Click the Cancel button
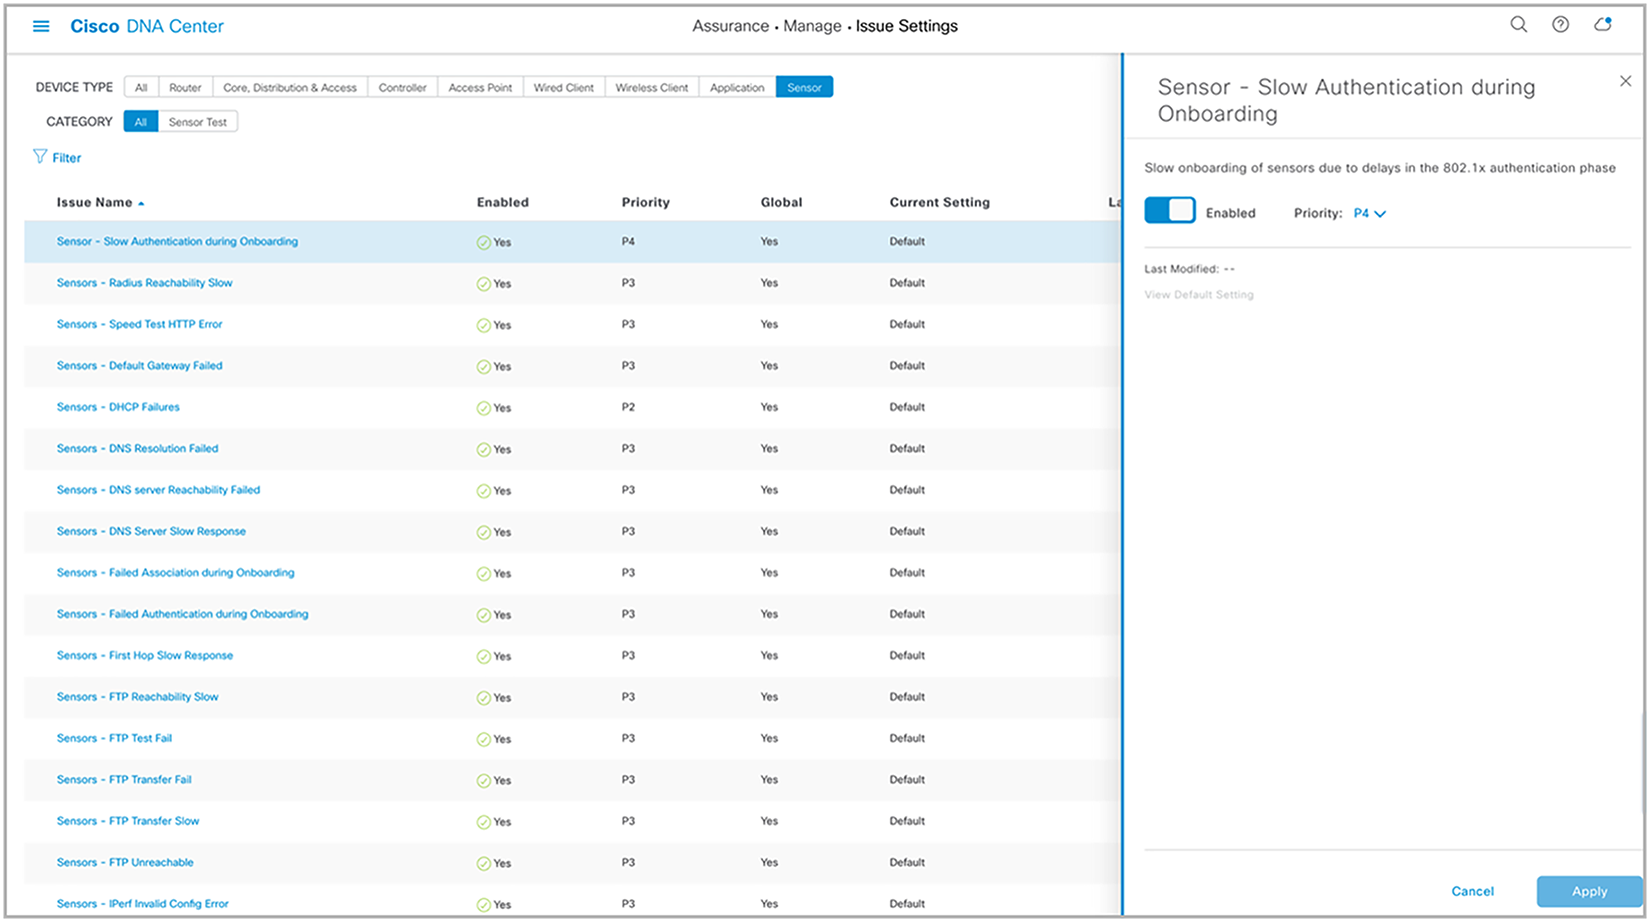This screenshot has height=922, width=1650. tap(1472, 891)
